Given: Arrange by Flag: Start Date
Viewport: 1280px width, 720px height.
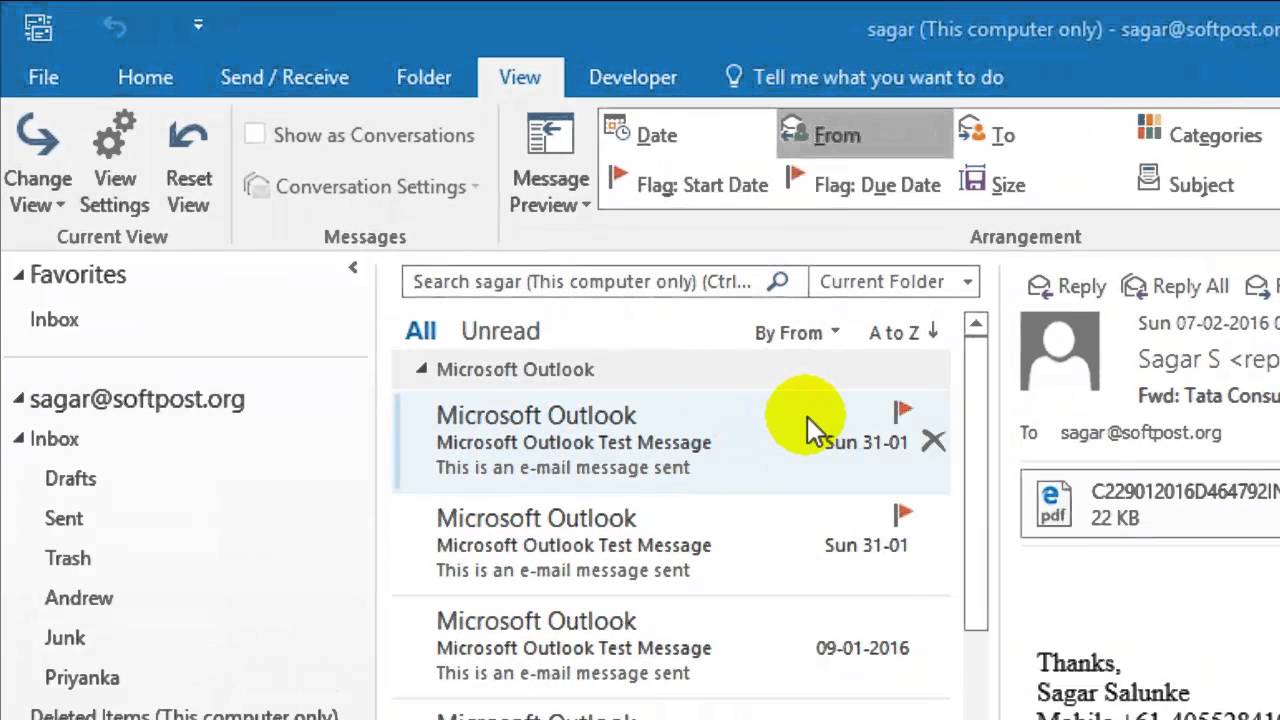Looking at the screenshot, I should coord(688,184).
